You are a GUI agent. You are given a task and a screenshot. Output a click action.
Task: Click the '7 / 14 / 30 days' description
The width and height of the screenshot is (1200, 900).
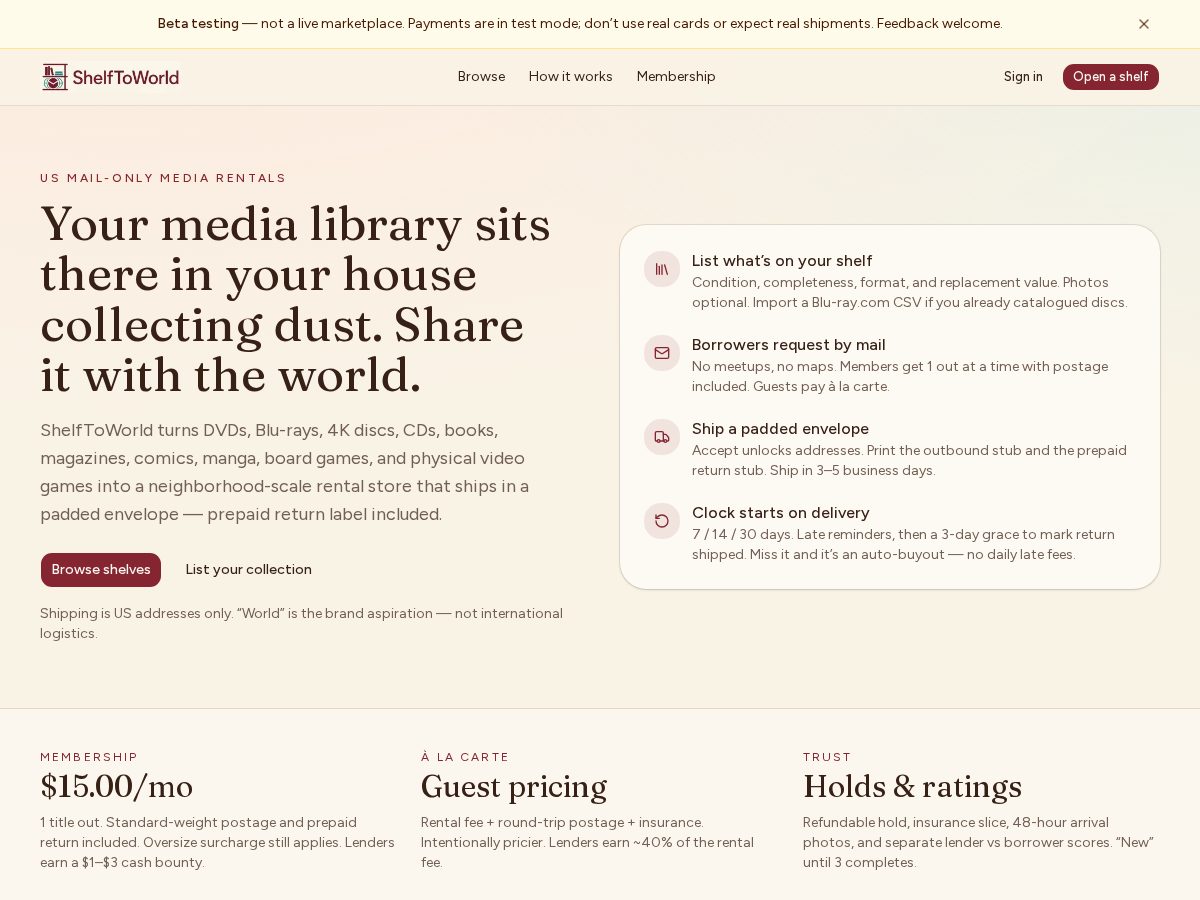click(x=903, y=544)
